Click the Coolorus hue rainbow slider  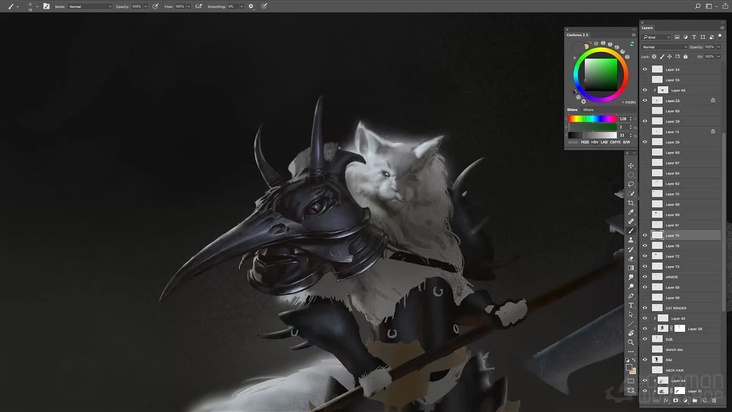pyautogui.click(x=592, y=119)
